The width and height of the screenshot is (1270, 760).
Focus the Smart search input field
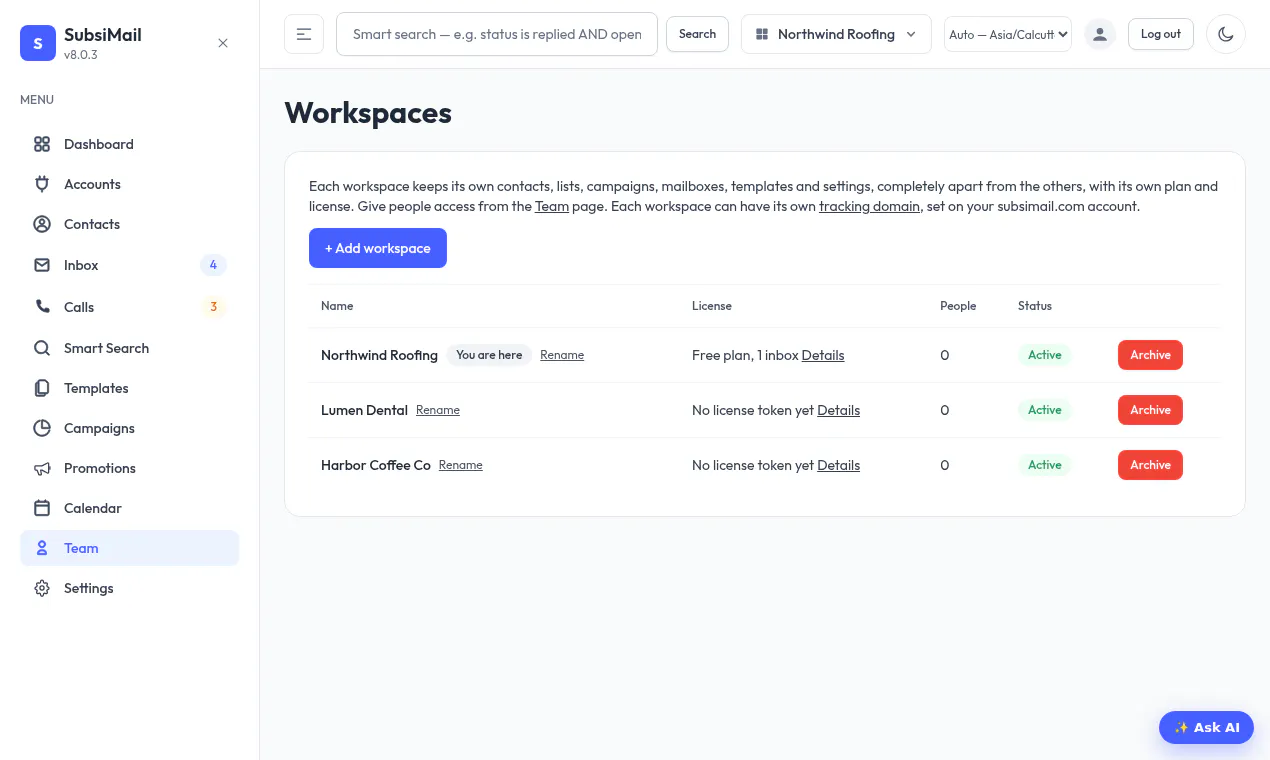[x=497, y=34]
